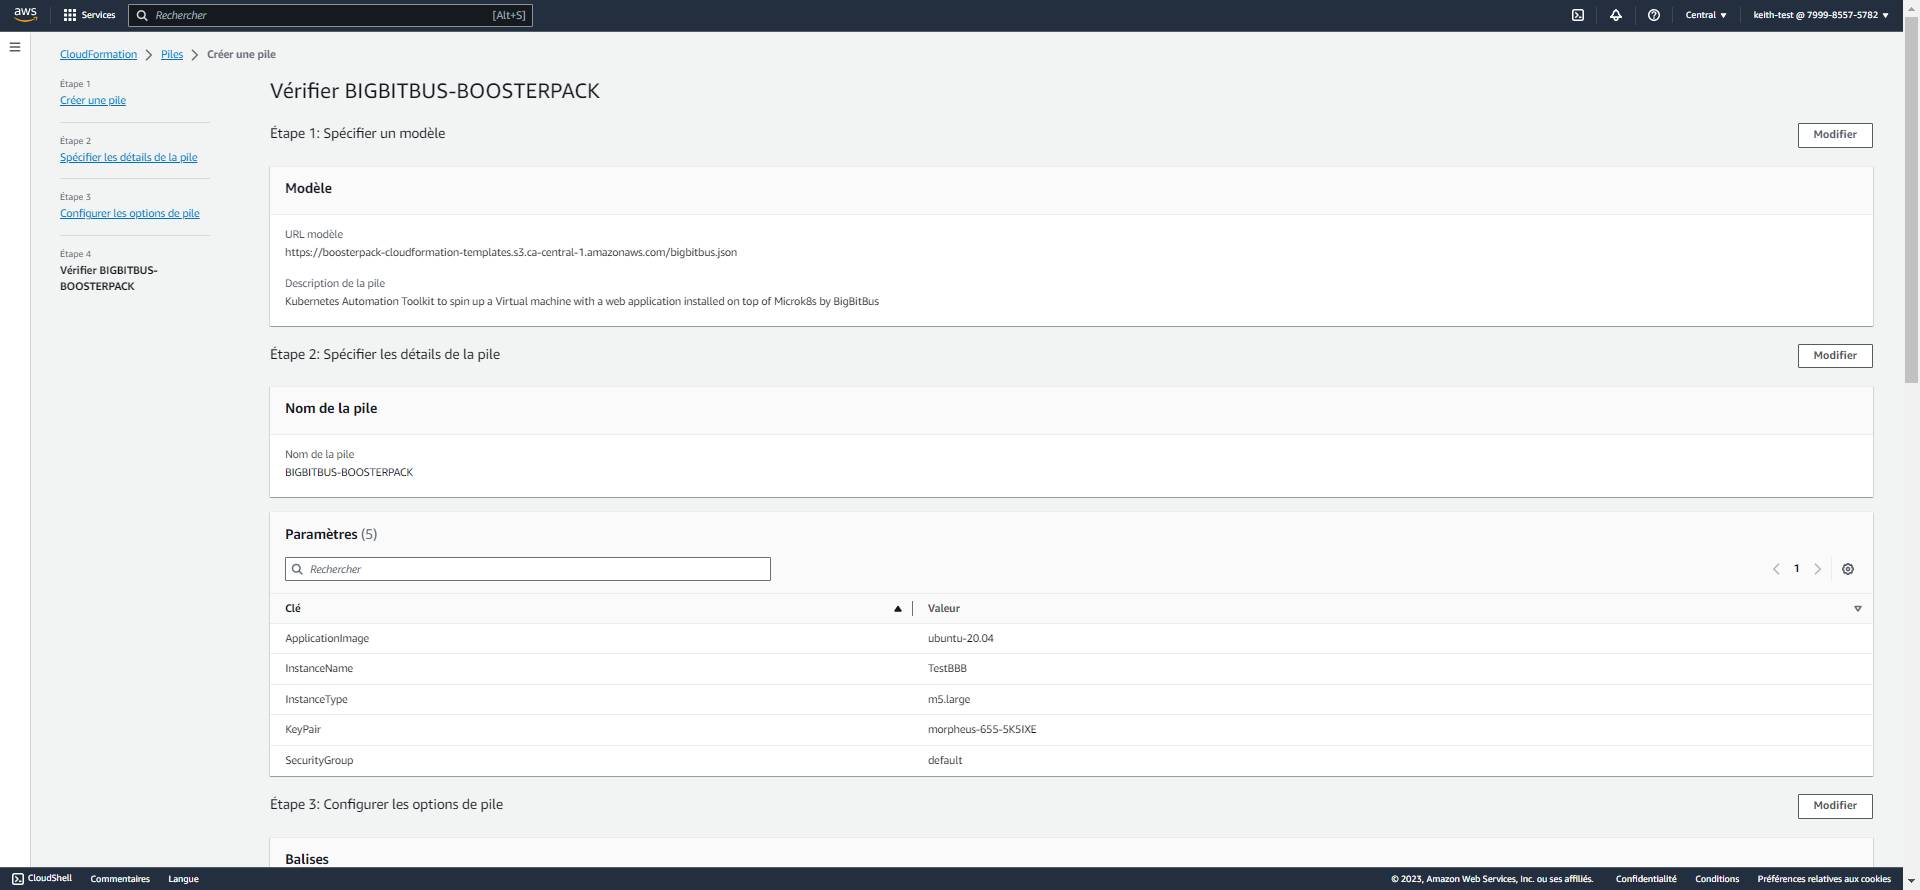Click the CloudFormation breadcrumb link
The height and width of the screenshot is (890, 1920).
pos(98,54)
